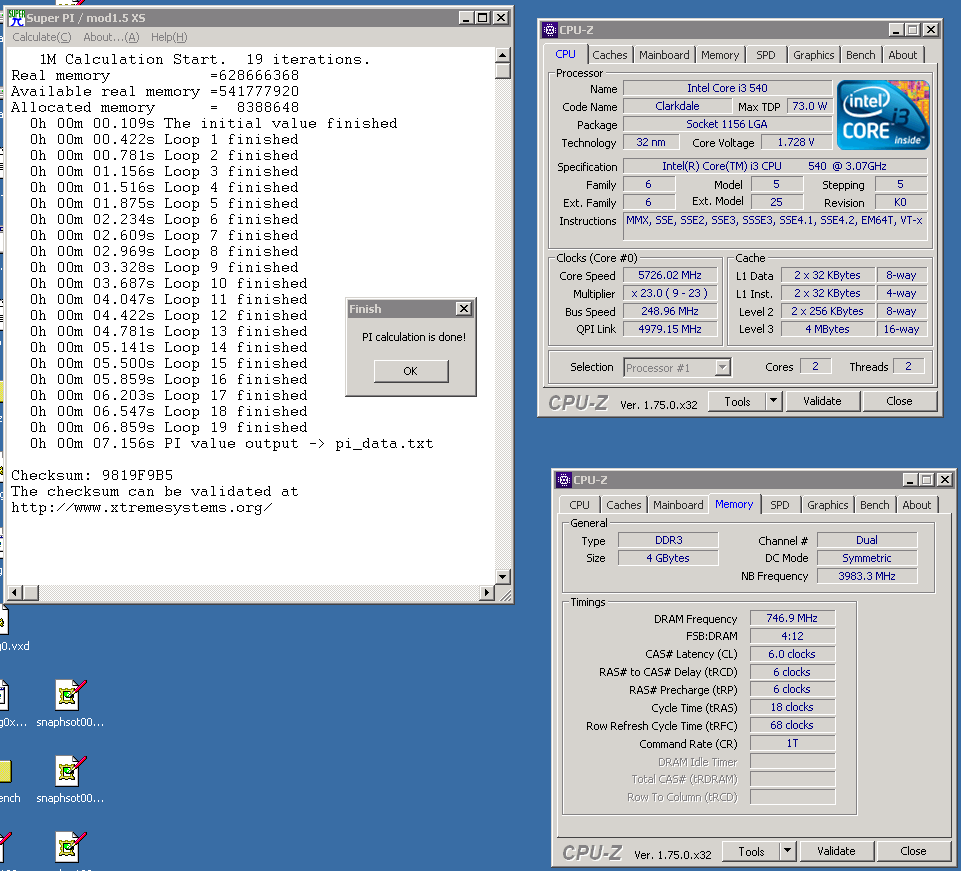Click Validate button in bottom CPU-Z
961x871 pixels.
836,851
